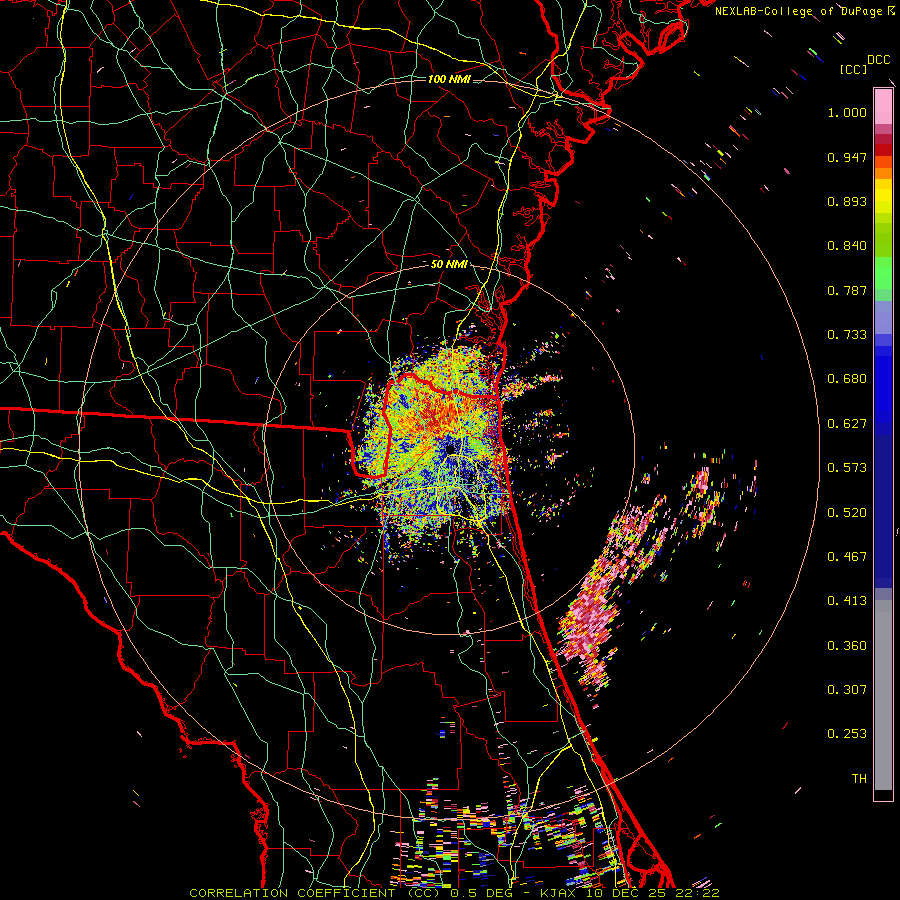Click the 0.307 legend value
The width and height of the screenshot is (900, 900).
(x=847, y=690)
